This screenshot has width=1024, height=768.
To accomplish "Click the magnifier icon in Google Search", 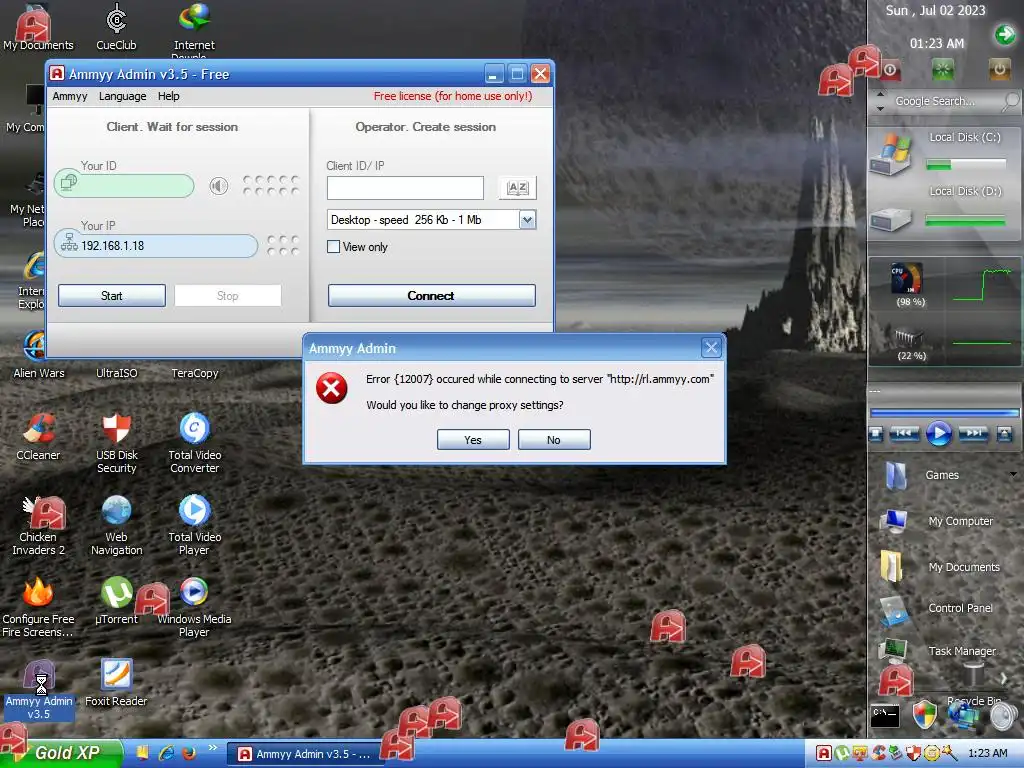I will click(1010, 101).
